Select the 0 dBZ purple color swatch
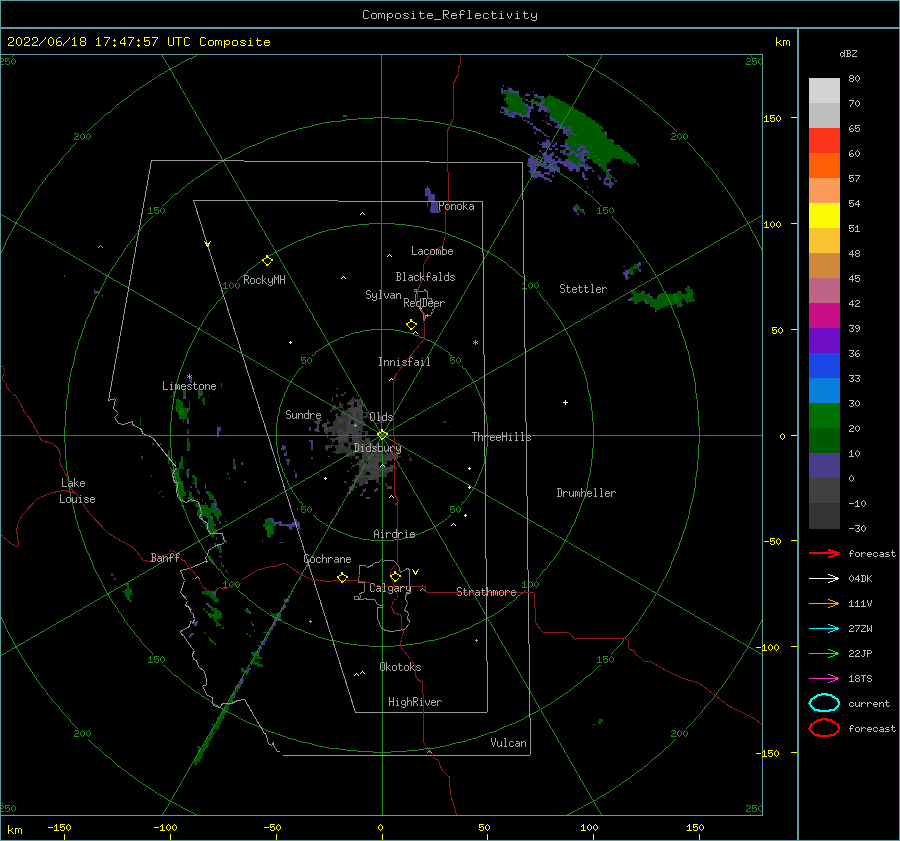Screen dimensions: 900x841 pyautogui.click(x=824, y=465)
